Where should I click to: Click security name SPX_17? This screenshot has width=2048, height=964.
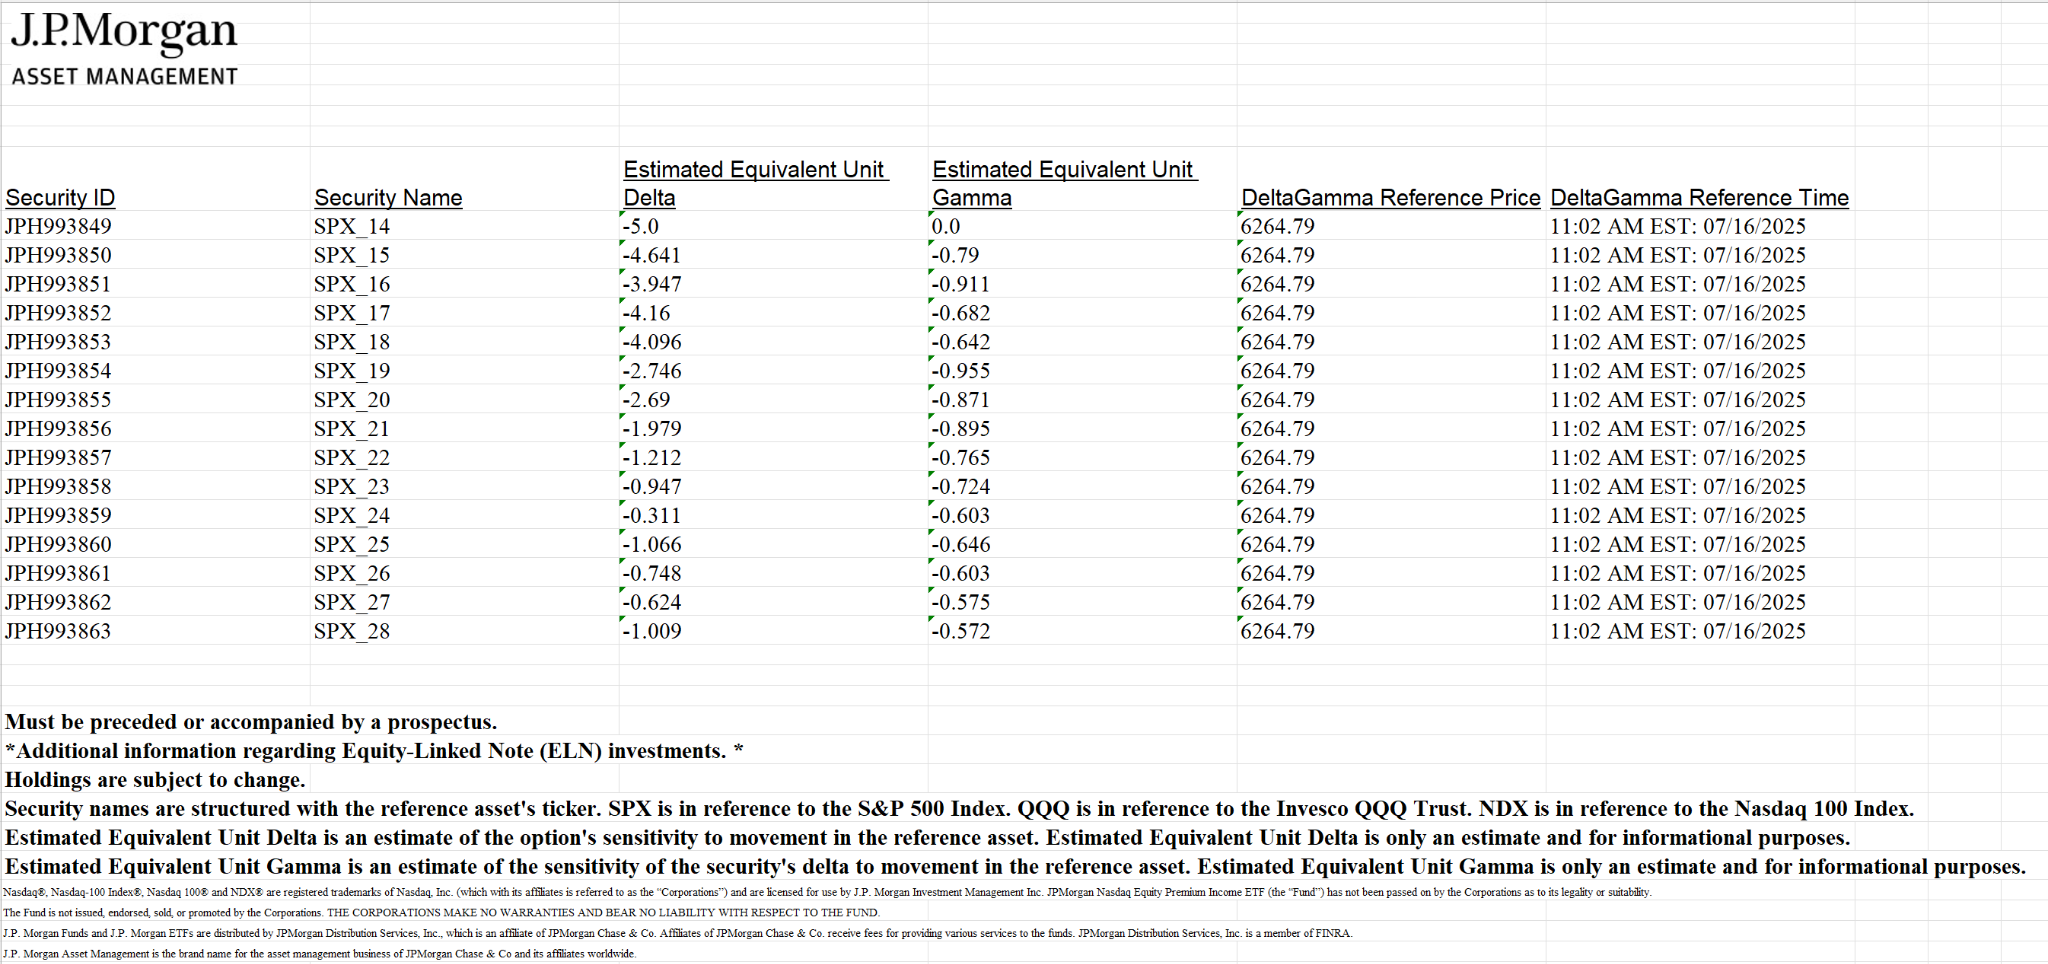[x=352, y=314]
